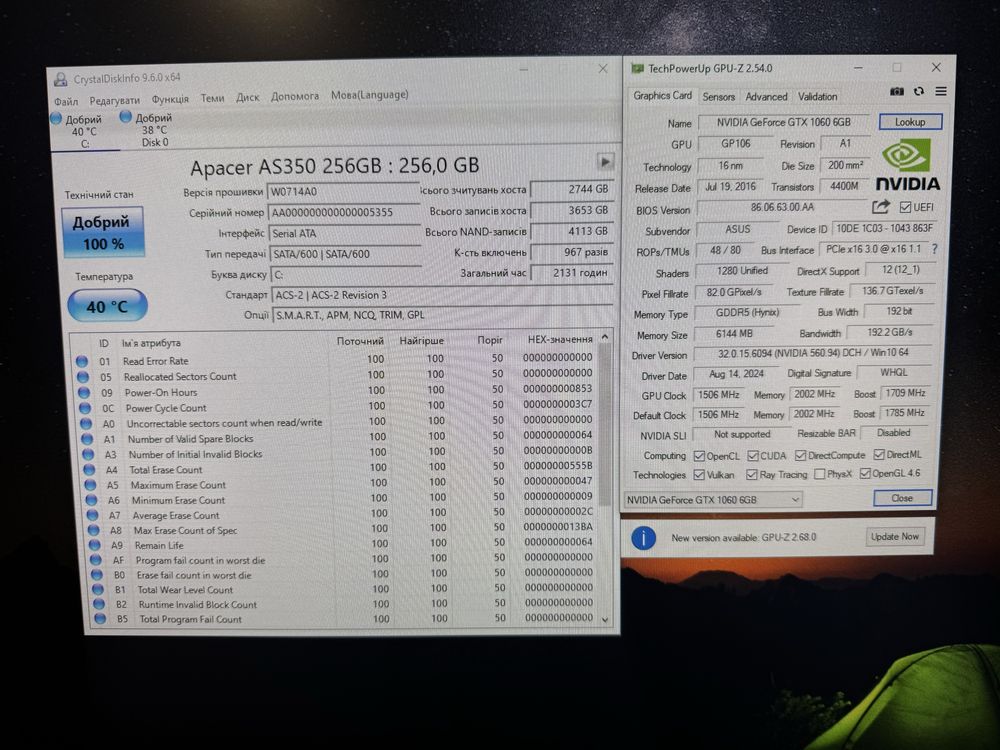Click the 40 °C temperature indicator

(x=107, y=306)
